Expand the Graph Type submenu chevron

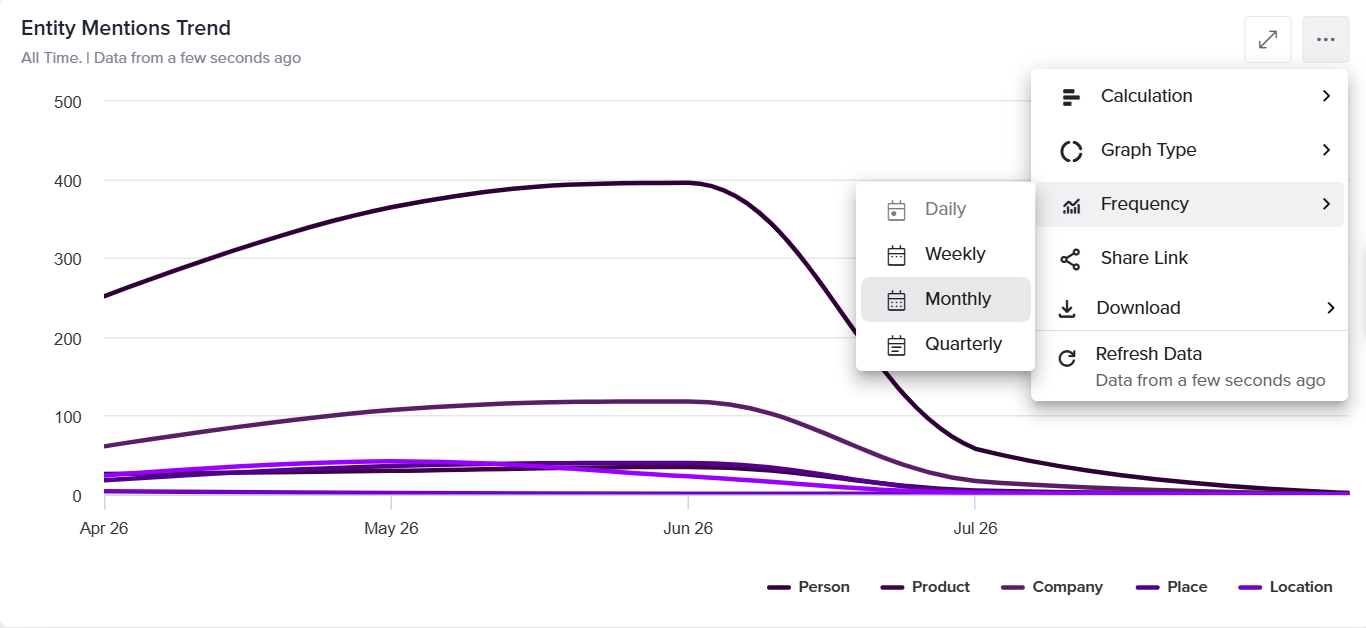1326,150
